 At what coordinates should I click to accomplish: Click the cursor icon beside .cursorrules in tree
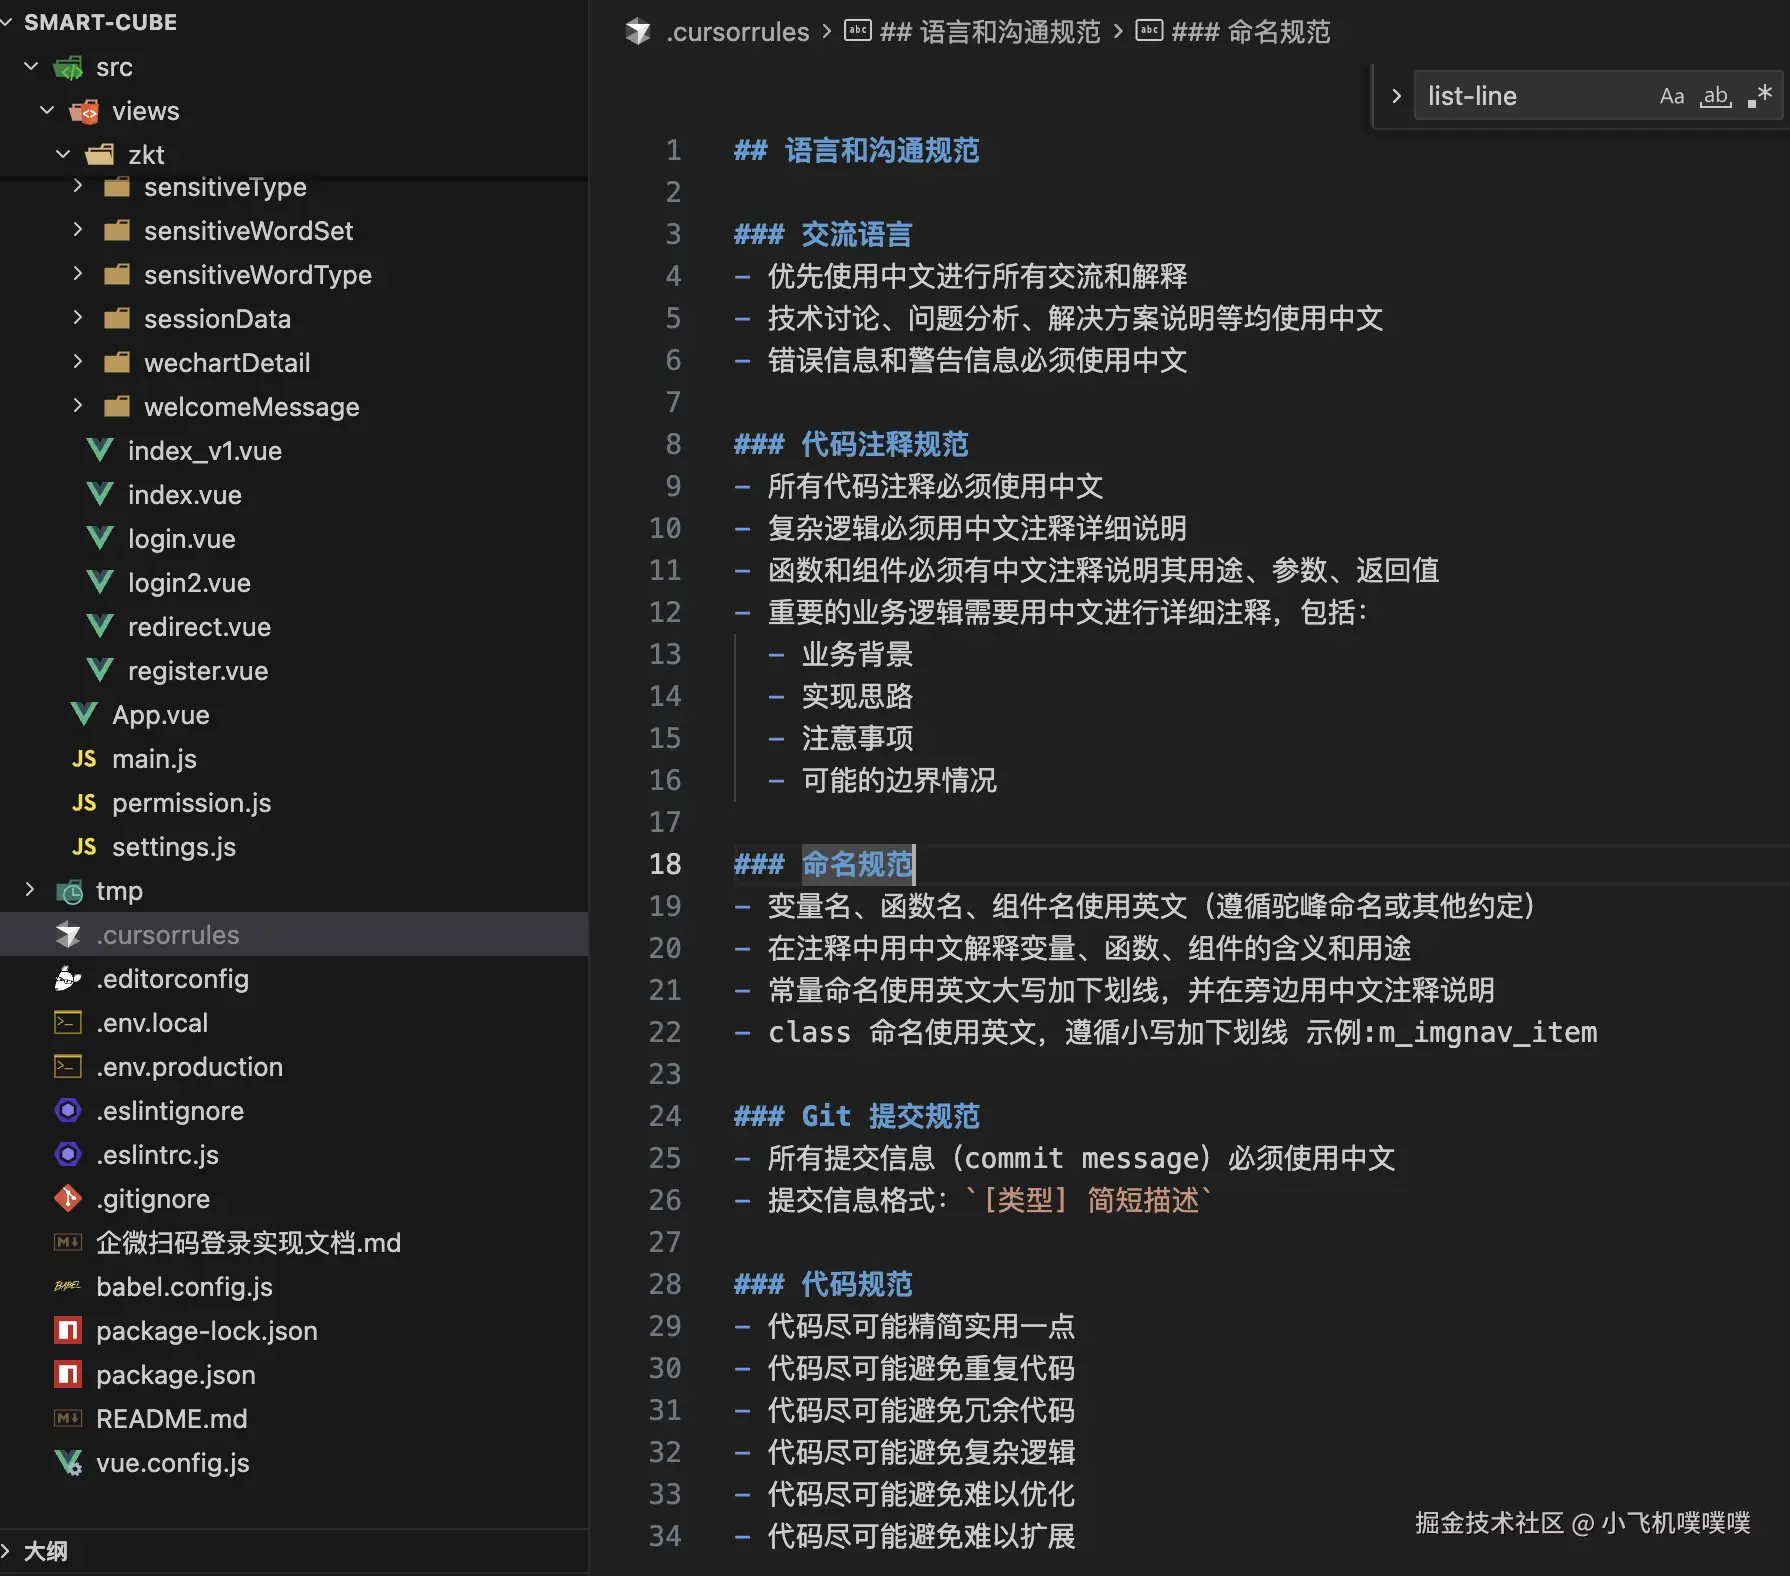pos(68,935)
